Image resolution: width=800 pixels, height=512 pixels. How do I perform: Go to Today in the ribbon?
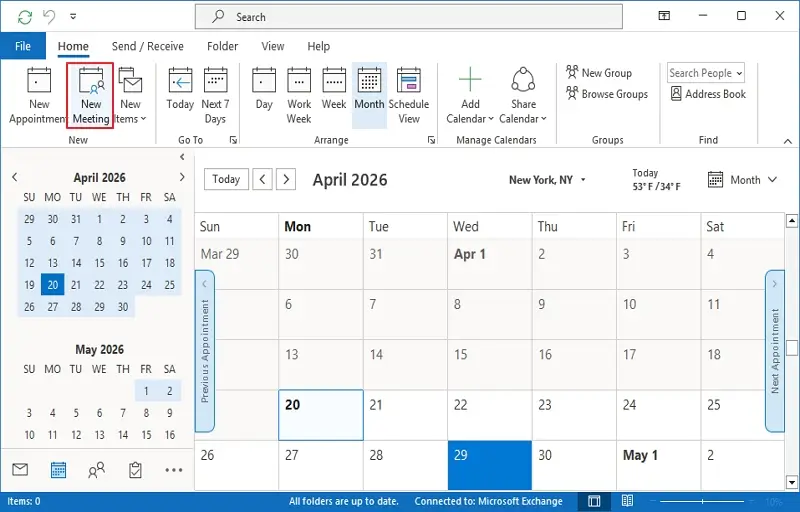click(x=180, y=90)
